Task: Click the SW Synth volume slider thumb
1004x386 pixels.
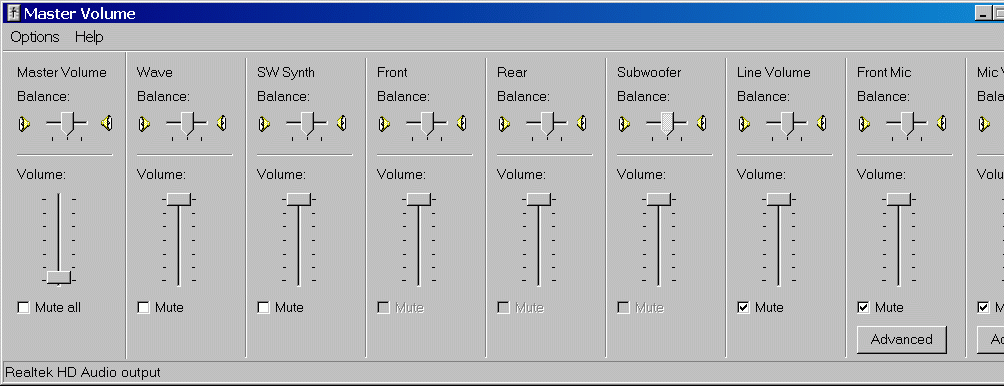Action: pyautogui.click(x=299, y=199)
